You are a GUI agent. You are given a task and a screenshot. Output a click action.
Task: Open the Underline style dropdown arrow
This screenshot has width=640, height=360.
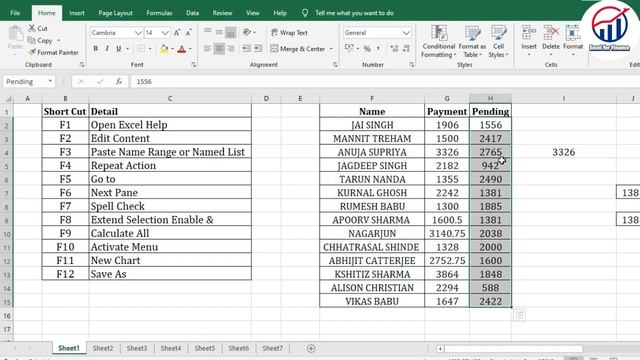click(x=128, y=49)
